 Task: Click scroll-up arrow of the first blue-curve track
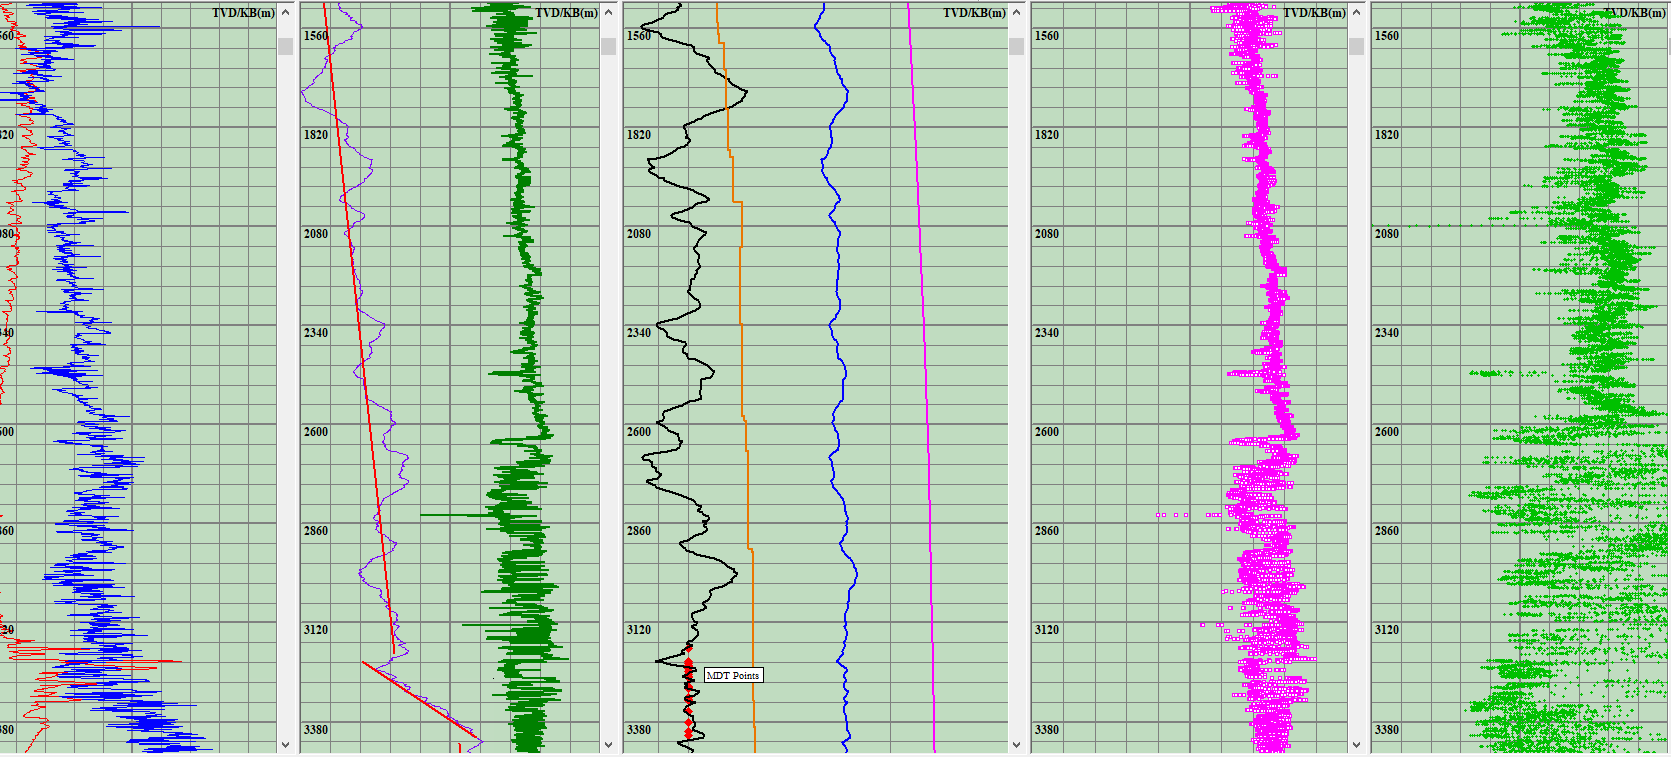[x=285, y=12]
